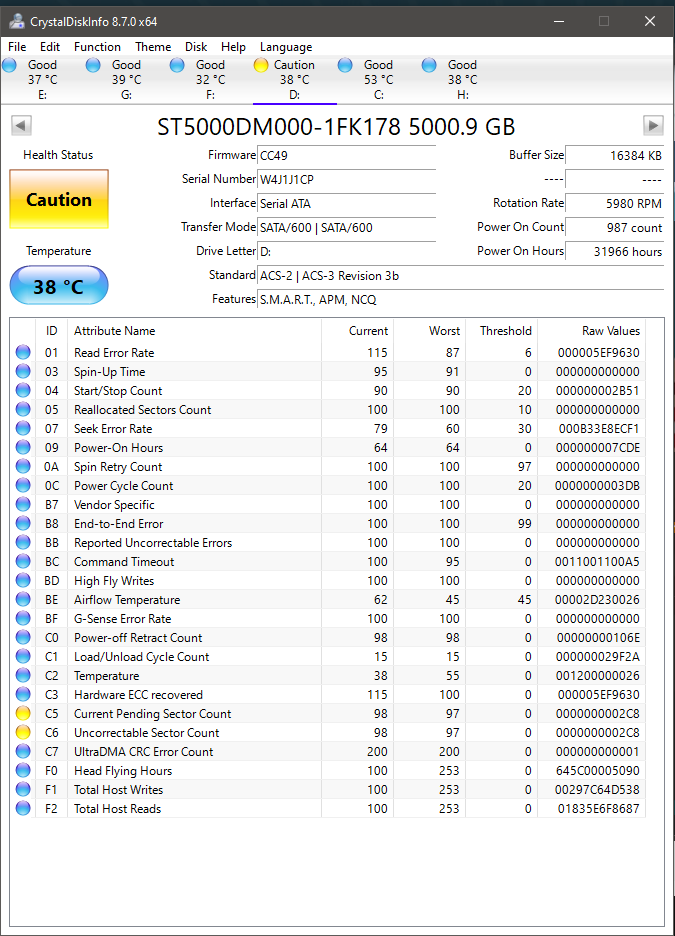Open the Theme menu
Viewport: 675px width, 936px height.
[153, 47]
